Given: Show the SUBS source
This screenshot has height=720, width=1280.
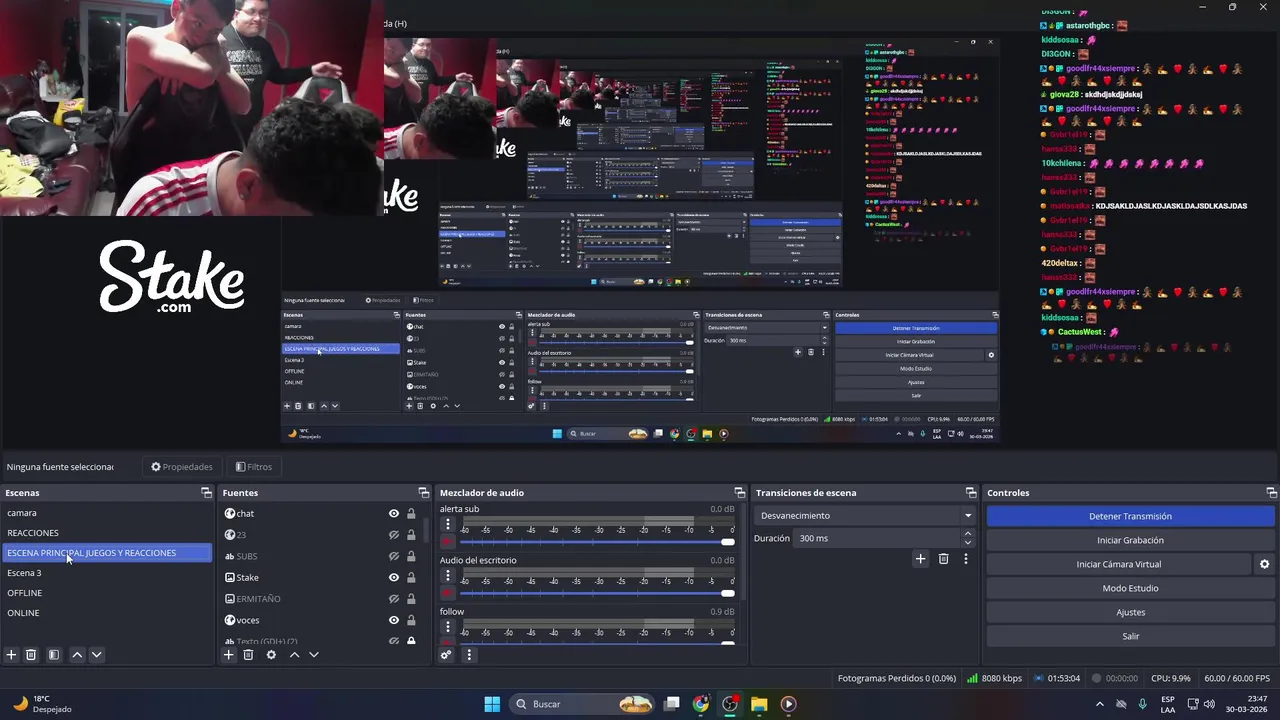Looking at the screenshot, I should pyautogui.click(x=394, y=556).
